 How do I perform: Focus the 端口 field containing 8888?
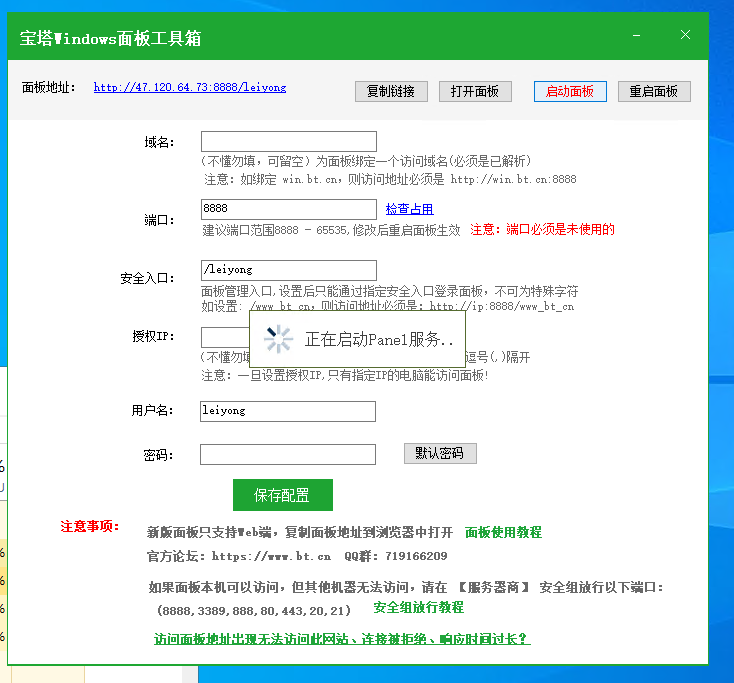[x=288, y=209]
